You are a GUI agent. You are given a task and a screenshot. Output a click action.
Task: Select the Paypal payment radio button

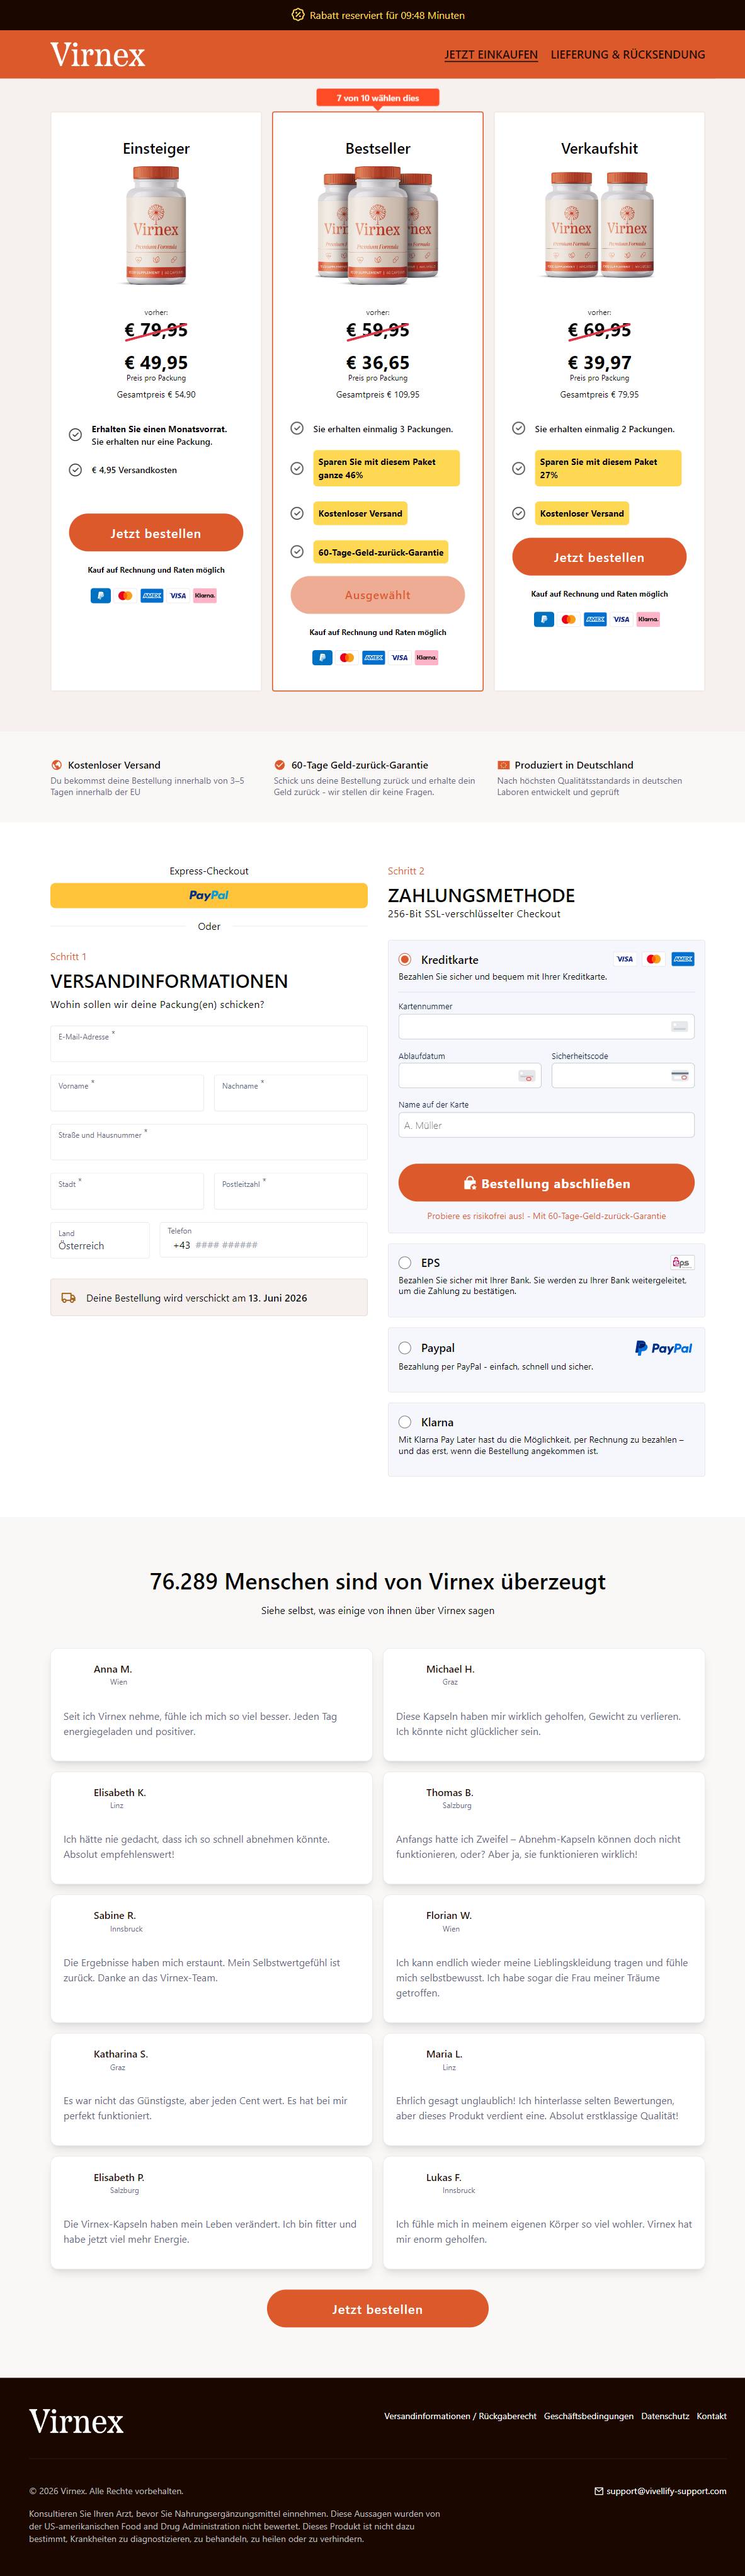[405, 1347]
